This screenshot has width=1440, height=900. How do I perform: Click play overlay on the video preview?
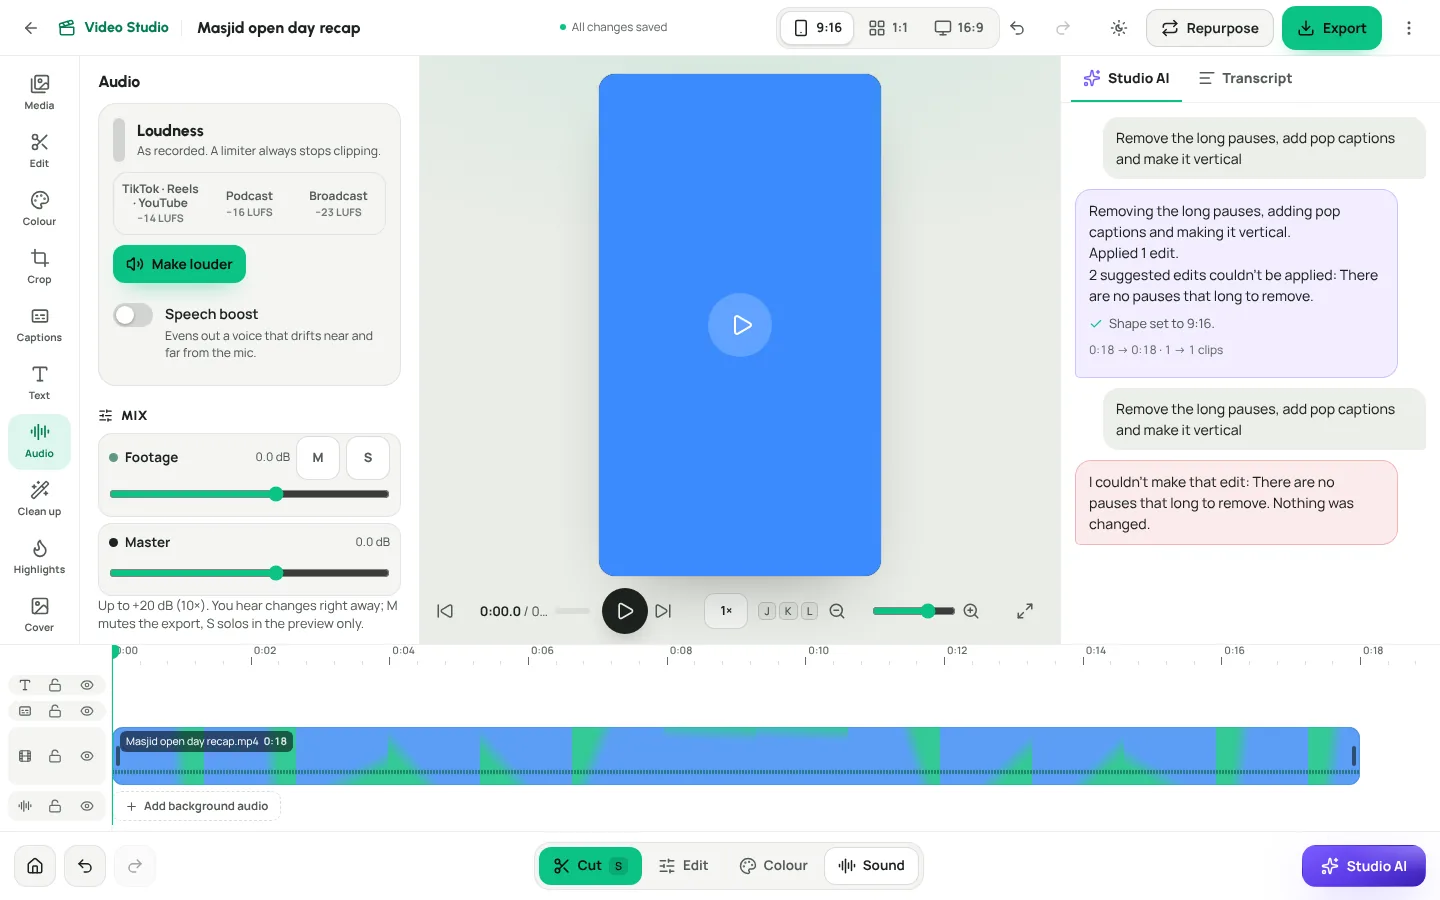pyautogui.click(x=740, y=325)
